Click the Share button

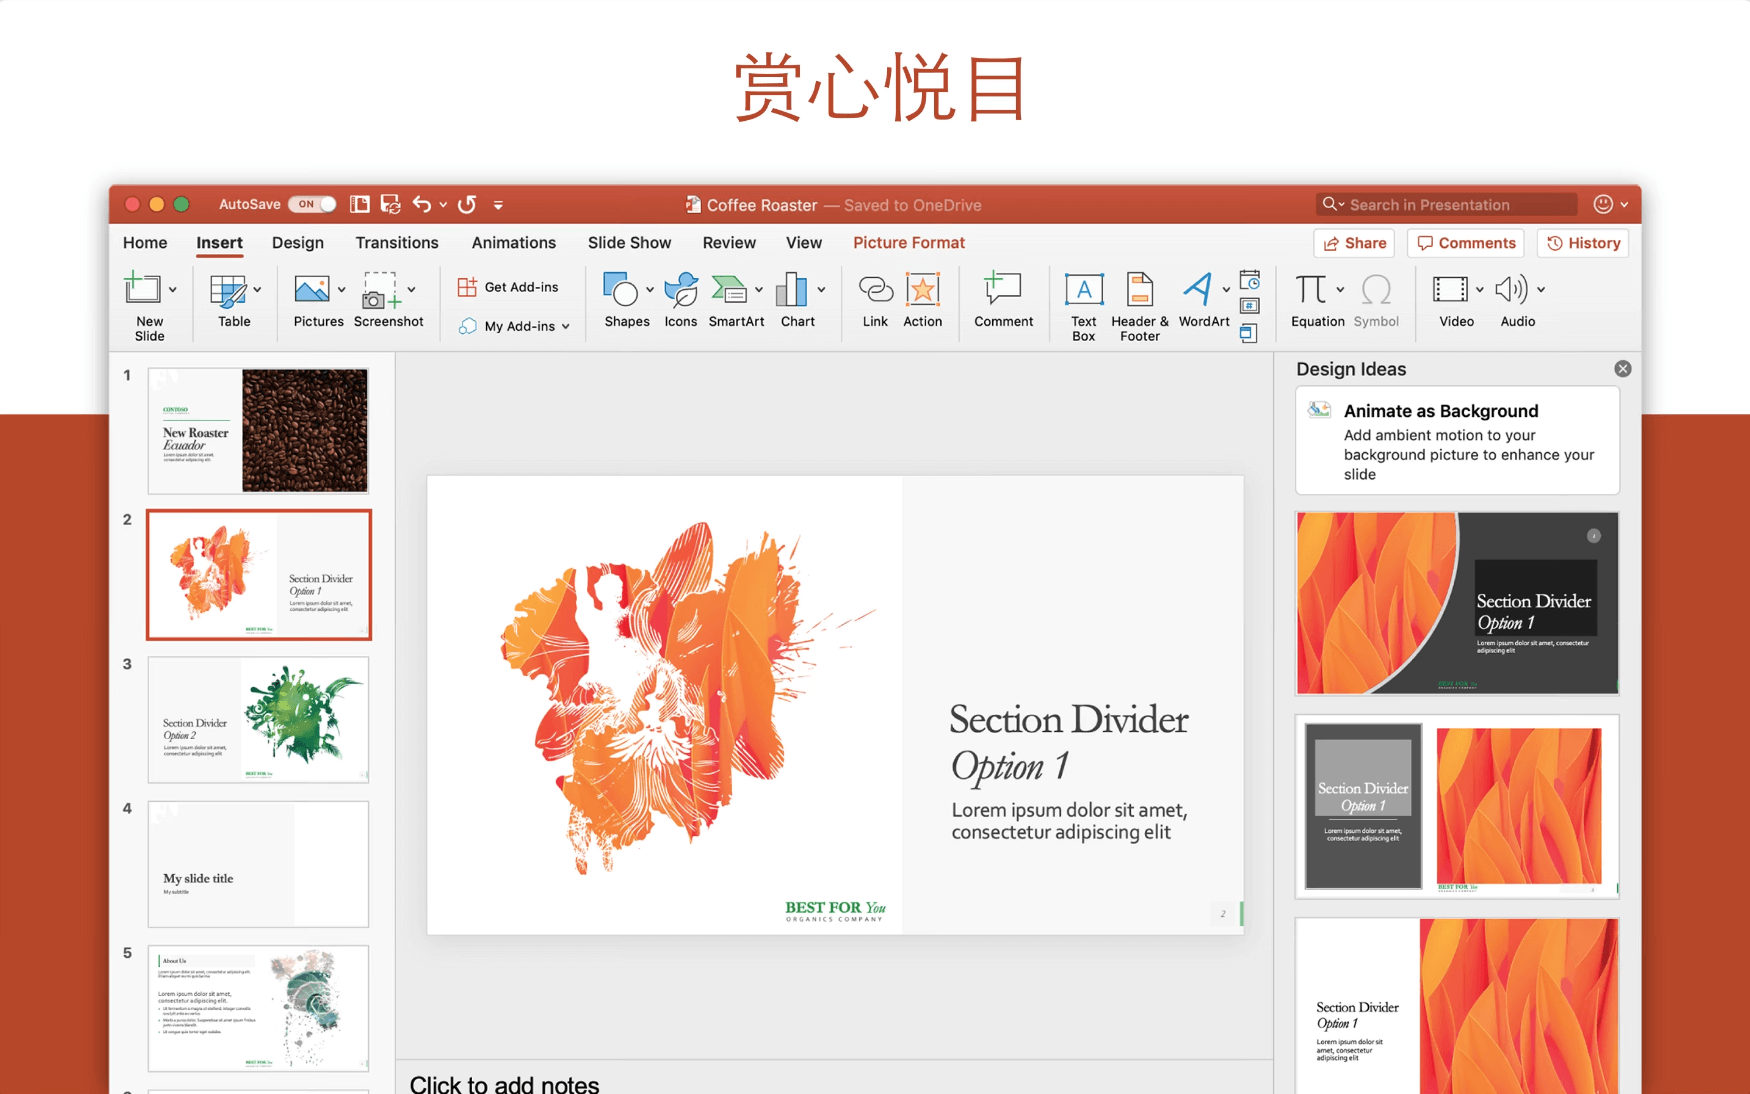(x=1353, y=243)
